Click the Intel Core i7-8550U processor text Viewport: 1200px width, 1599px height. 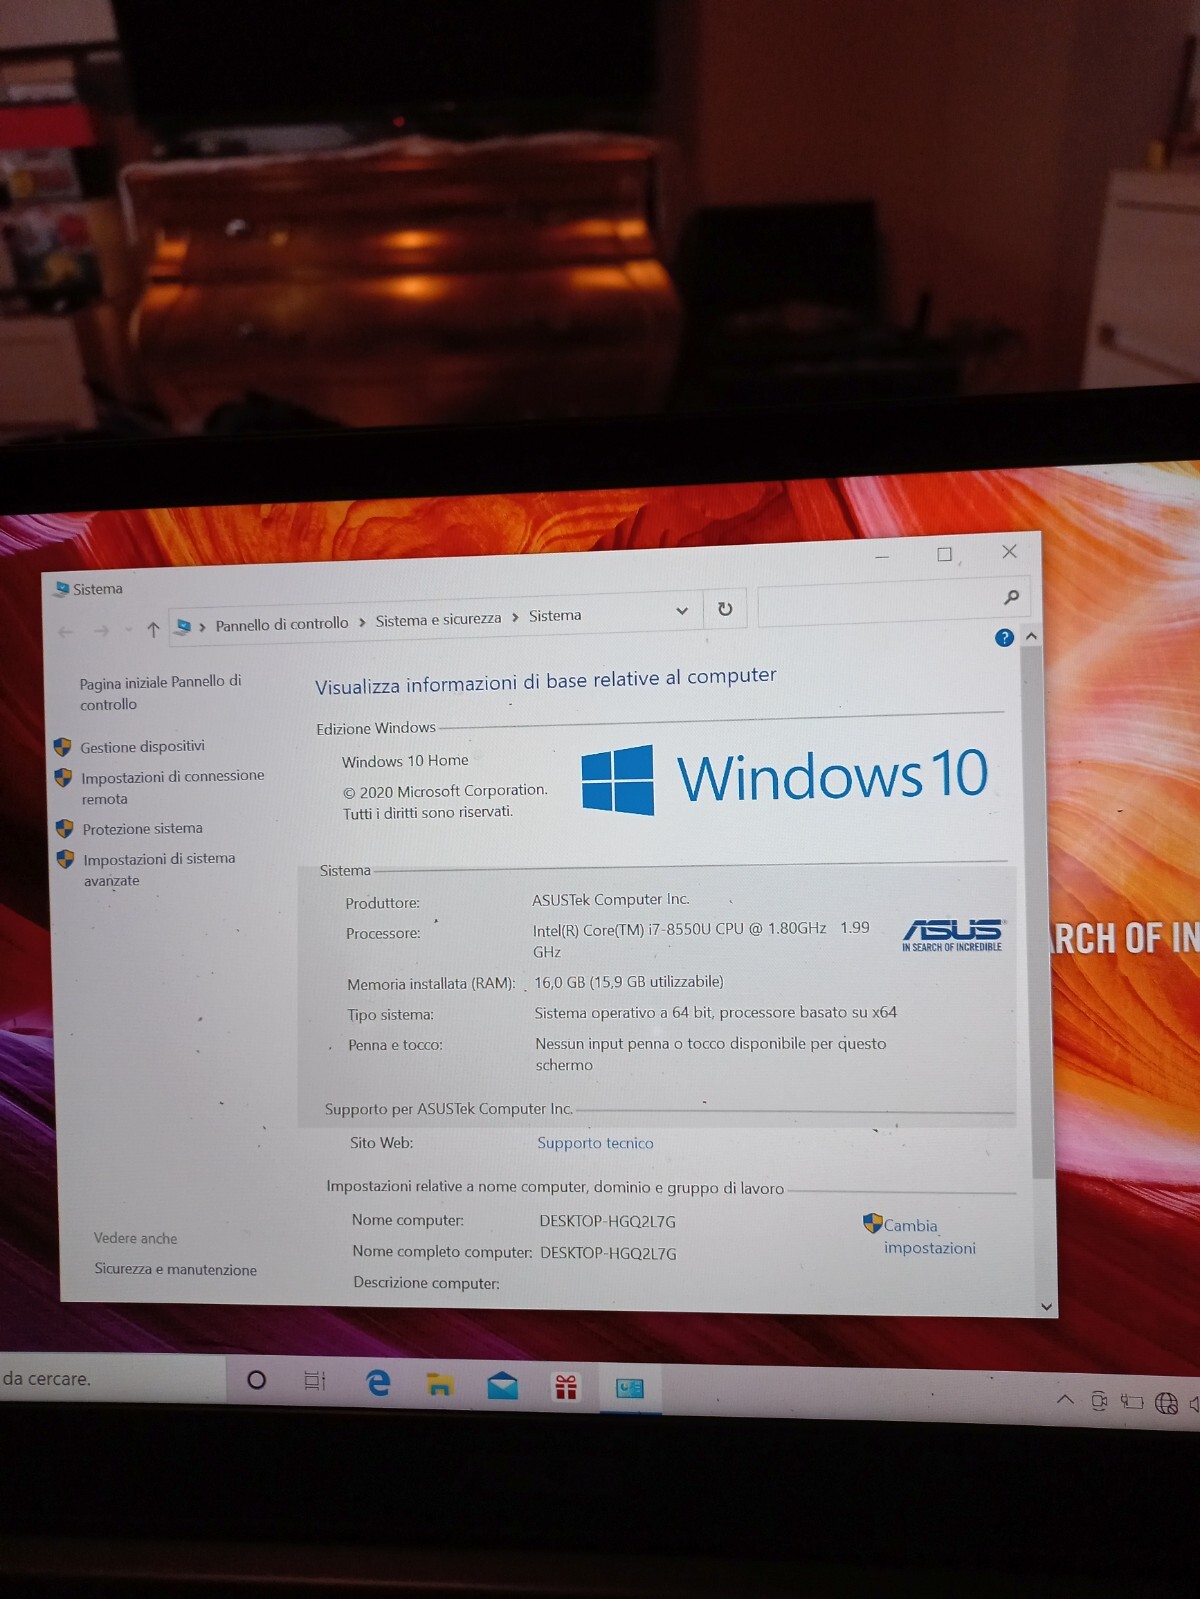click(x=701, y=939)
